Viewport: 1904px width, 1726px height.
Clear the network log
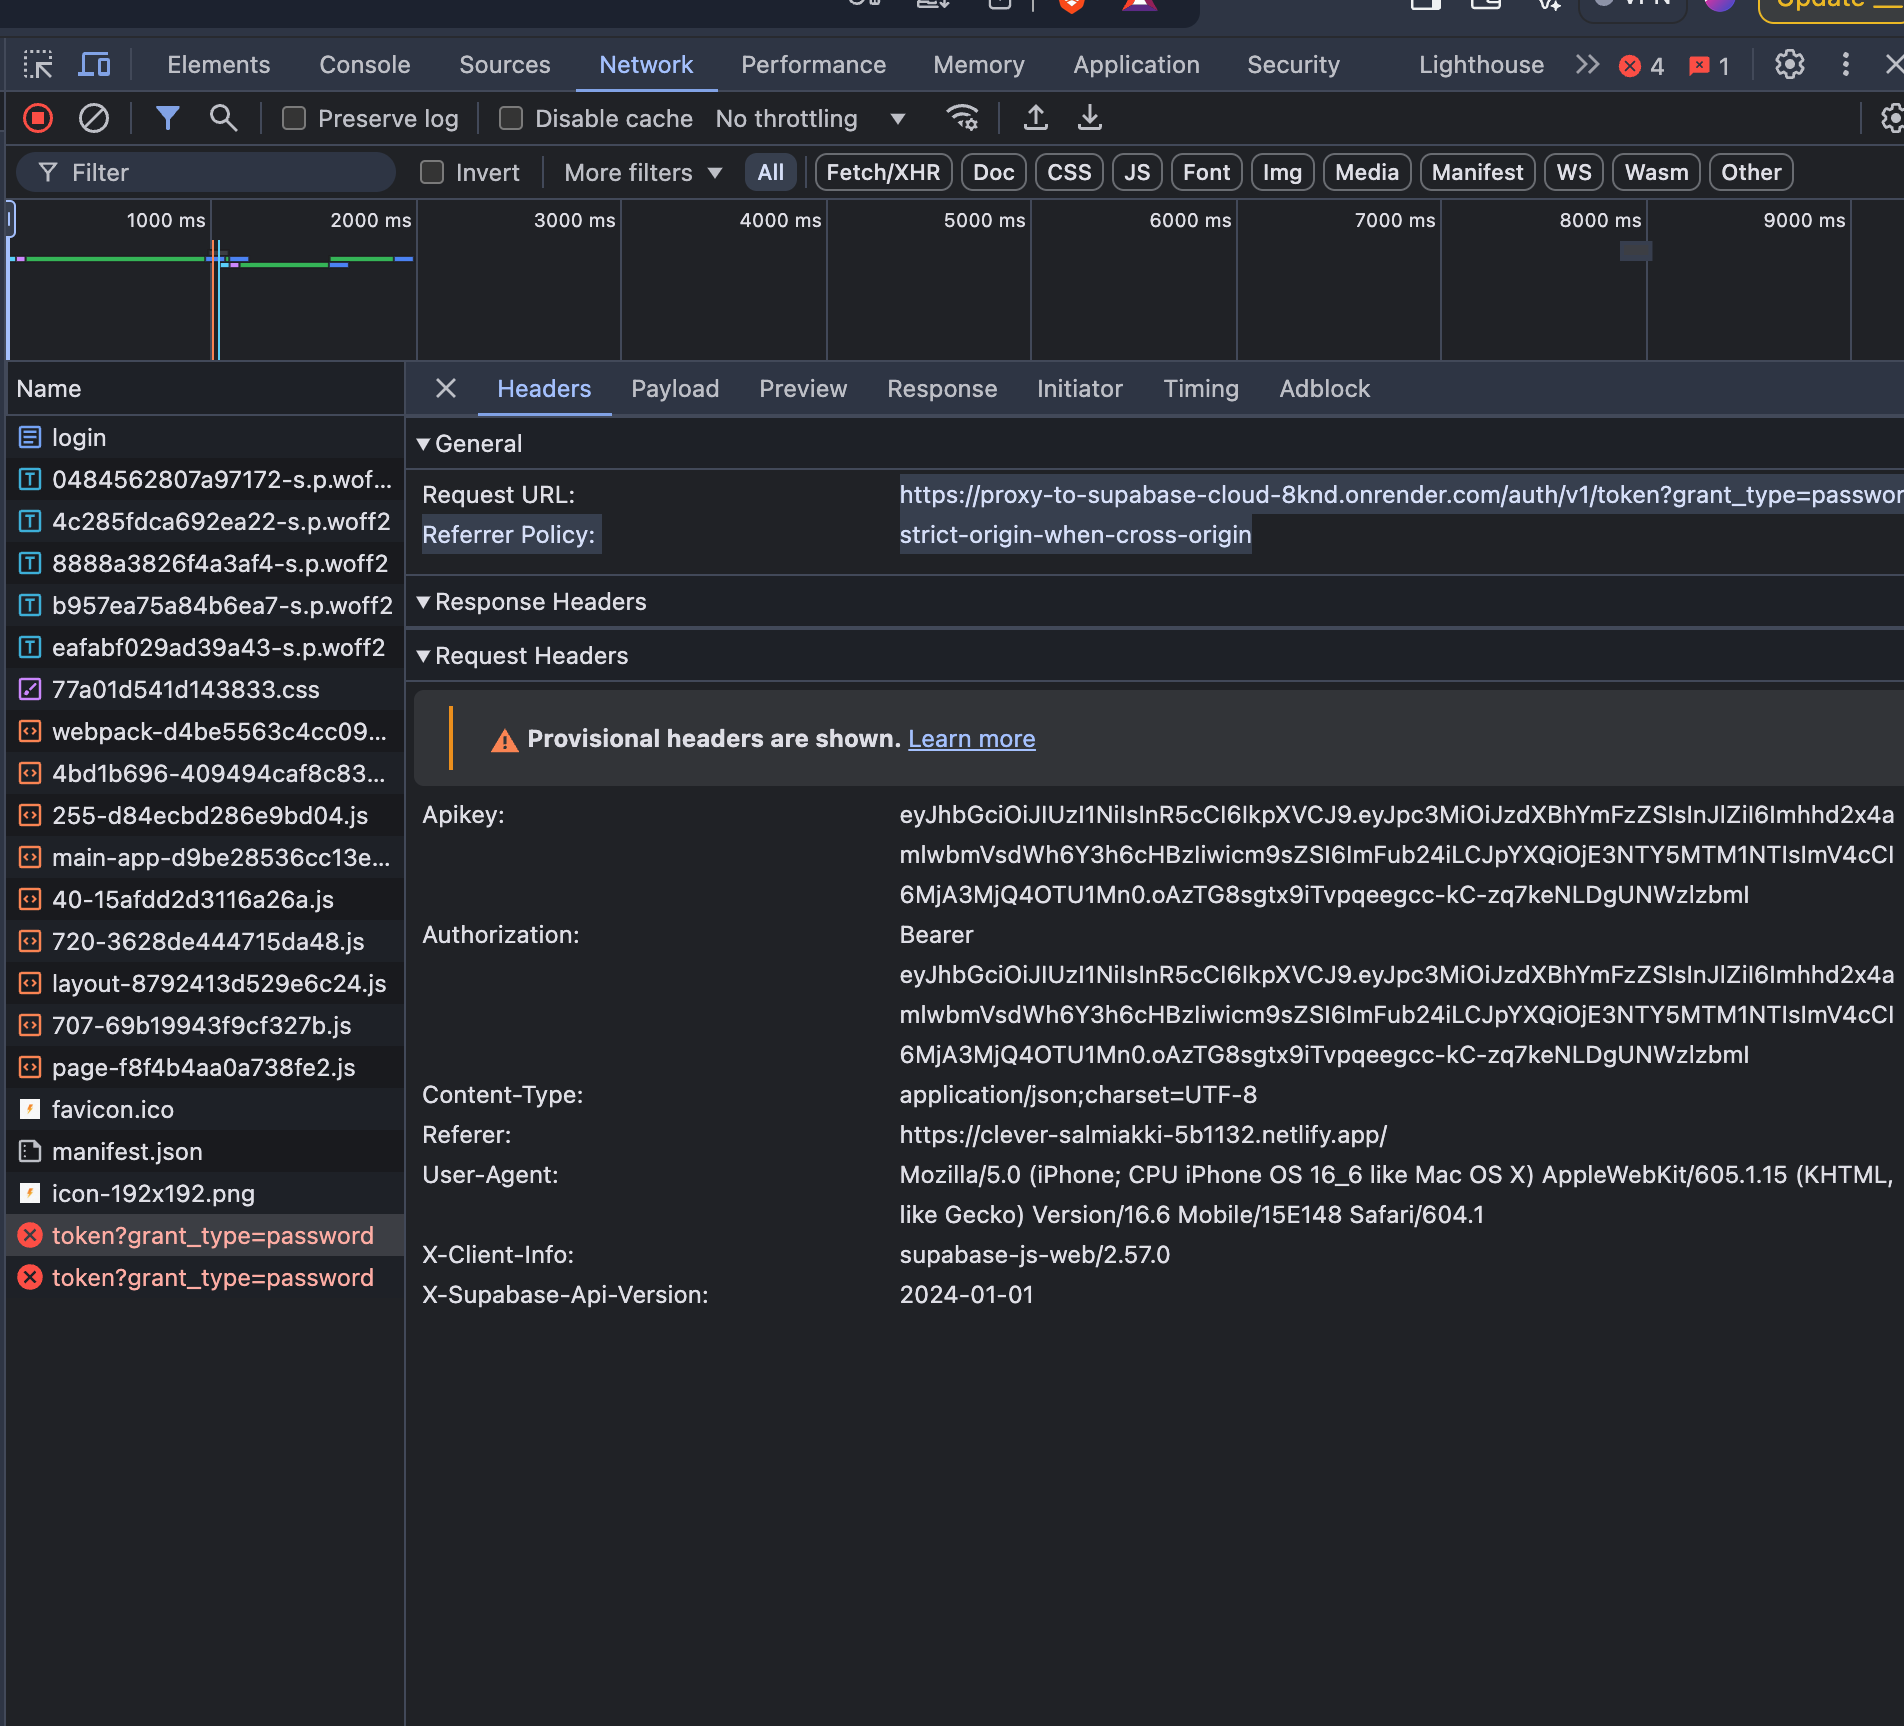(x=94, y=119)
